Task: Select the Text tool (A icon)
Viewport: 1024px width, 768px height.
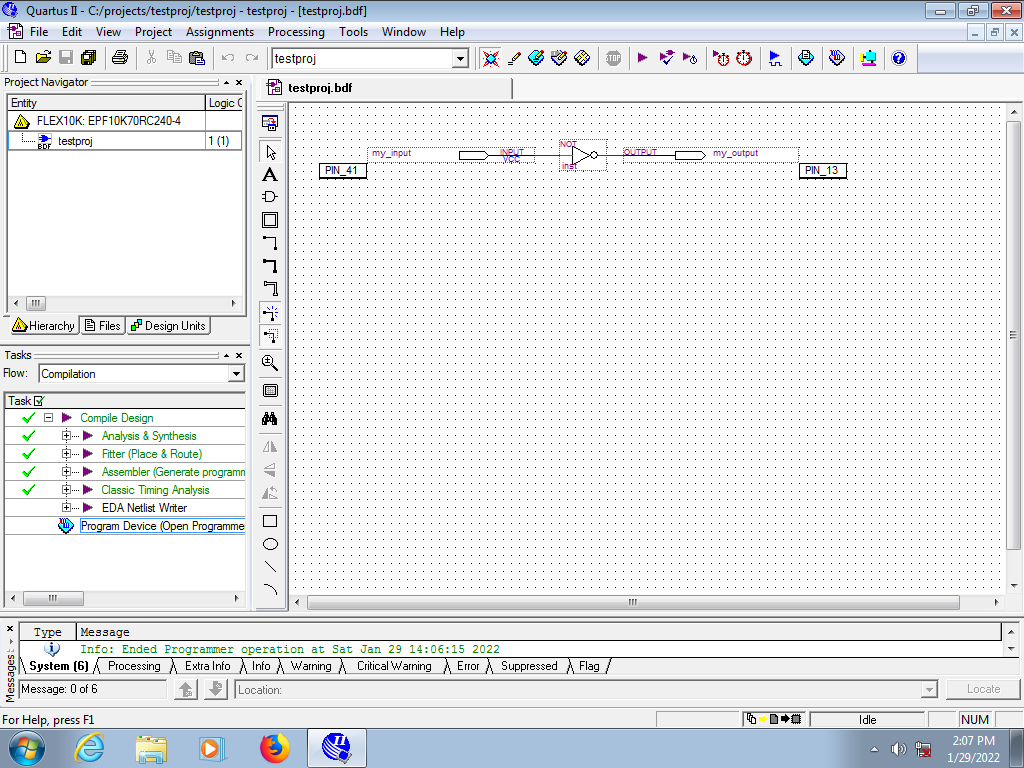Action: pyautogui.click(x=270, y=174)
